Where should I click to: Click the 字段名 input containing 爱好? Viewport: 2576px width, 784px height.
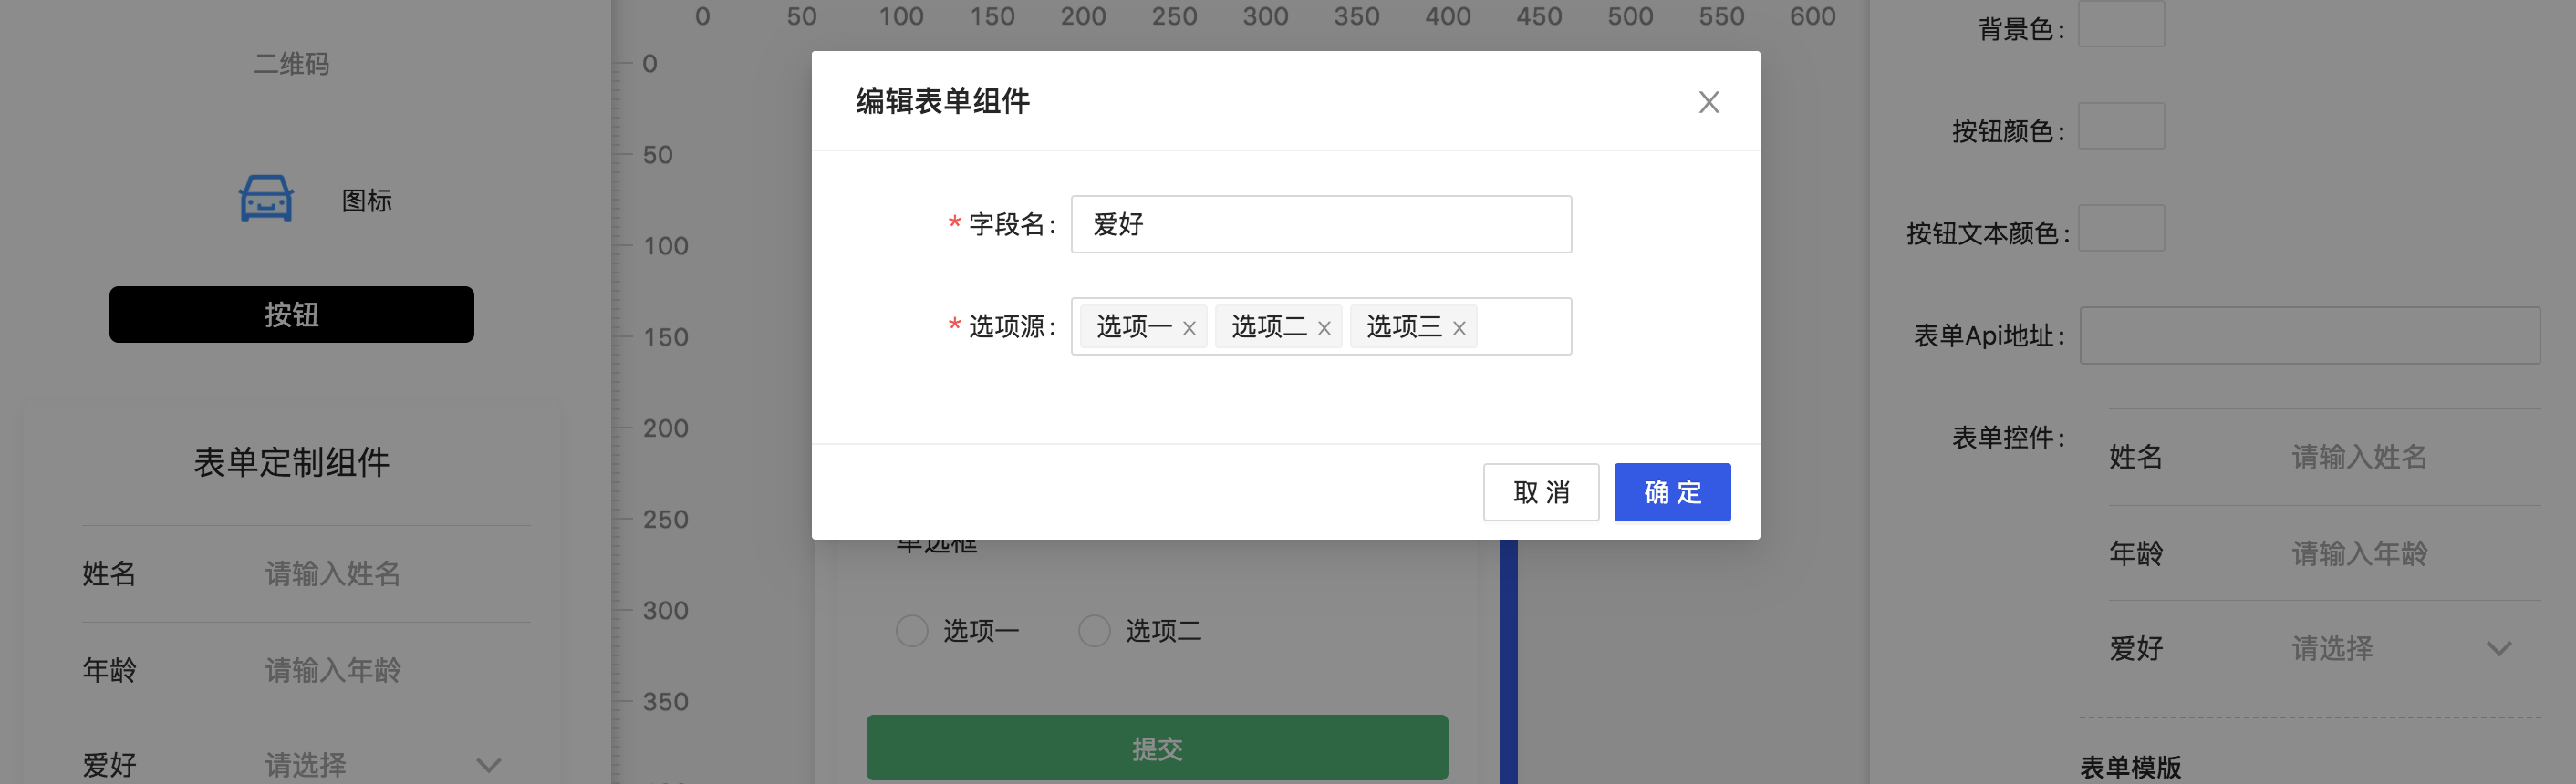1320,224
